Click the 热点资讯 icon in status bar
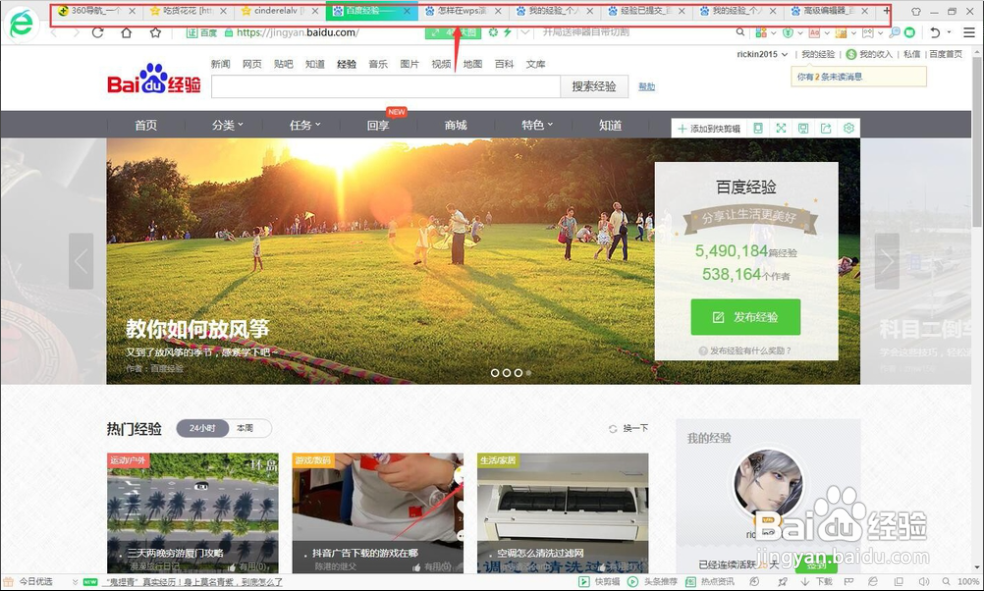This screenshot has width=984, height=591. [690, 582]
